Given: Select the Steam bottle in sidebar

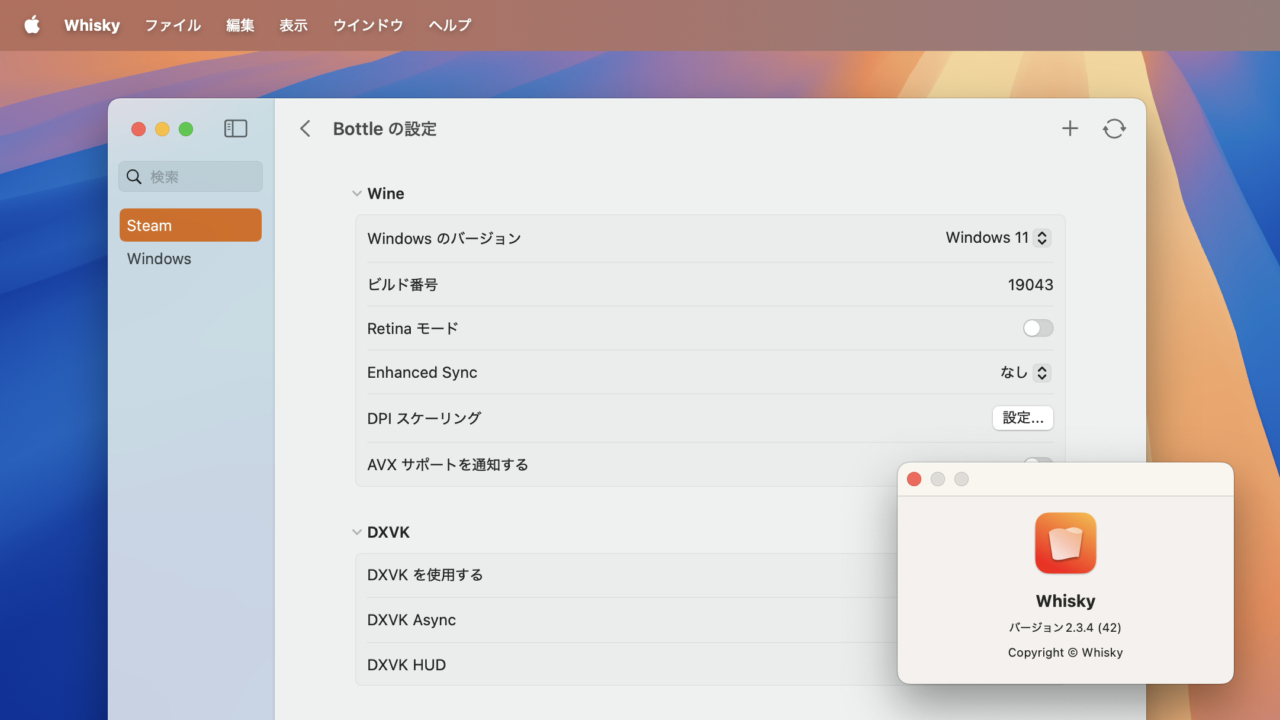Looking at the screenshot, I should (x=191, y=225).
